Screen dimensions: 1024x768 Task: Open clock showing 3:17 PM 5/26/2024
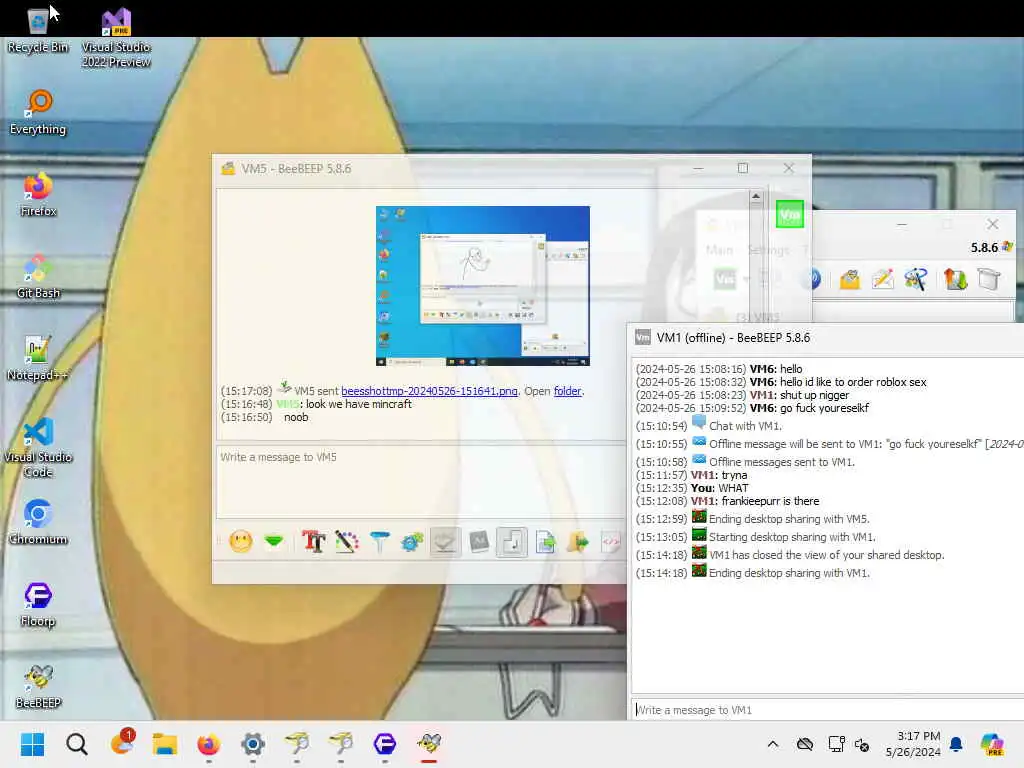tap(913, 744)
